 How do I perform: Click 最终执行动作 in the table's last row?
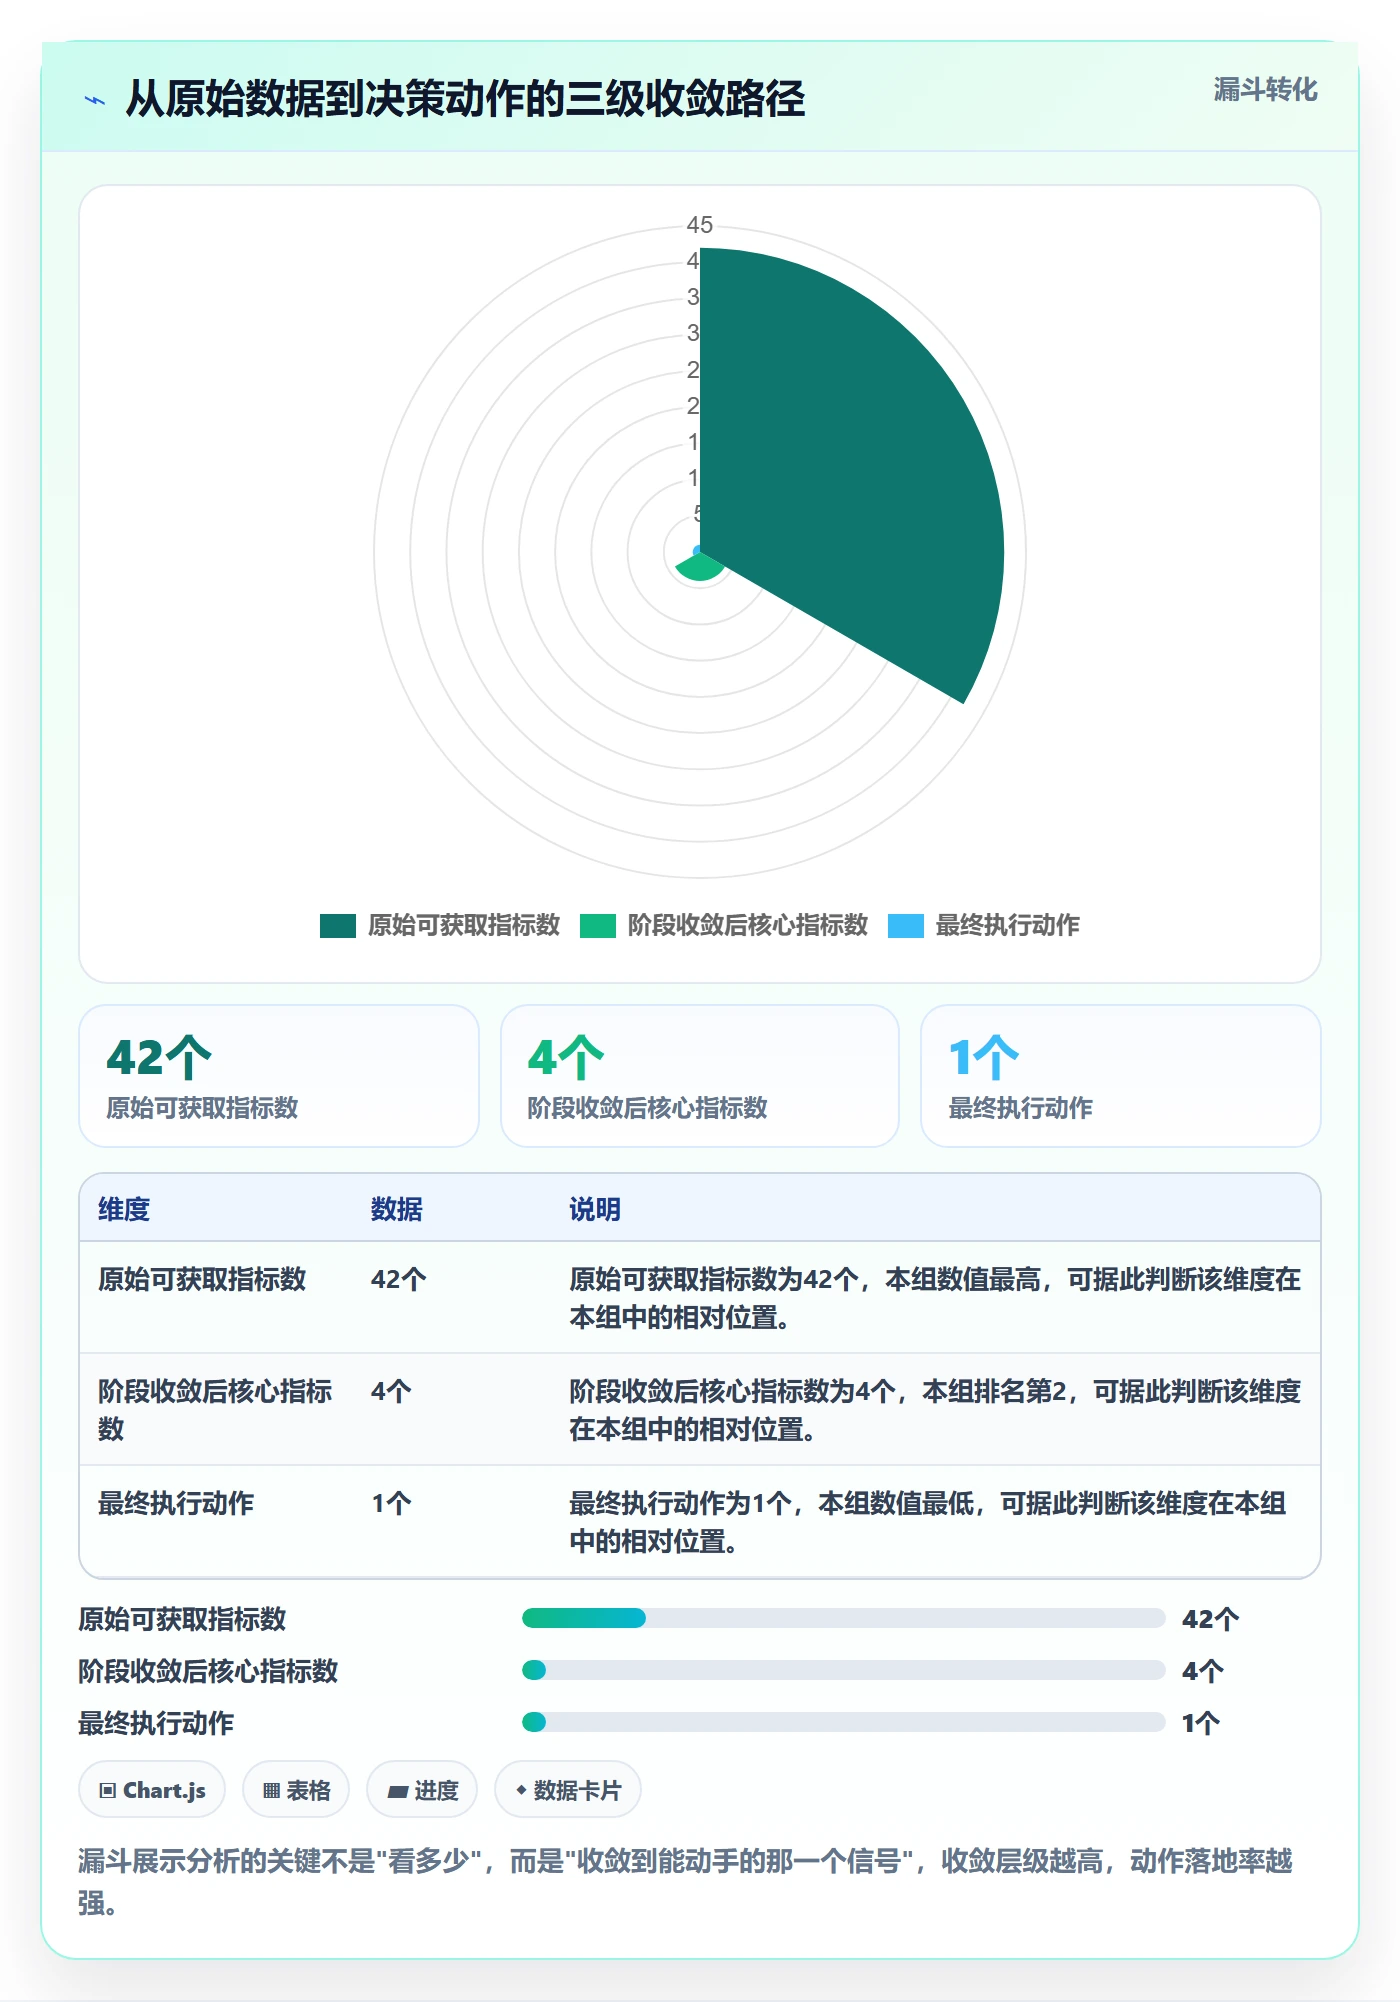tap(176, 1503)
